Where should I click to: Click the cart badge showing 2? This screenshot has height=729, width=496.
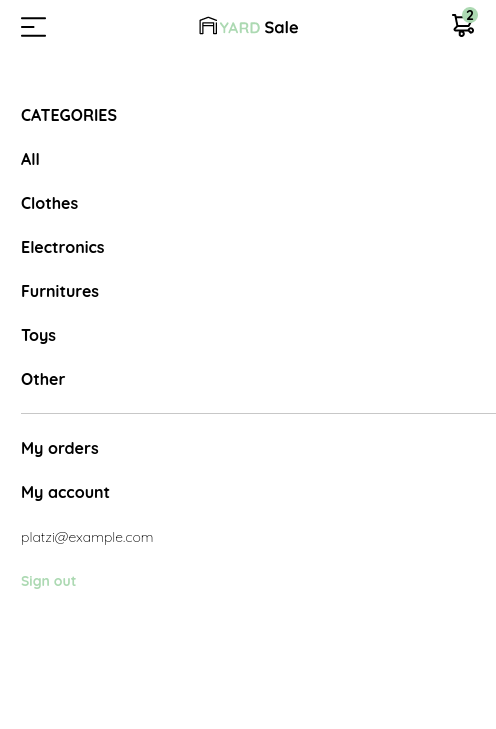470,15
